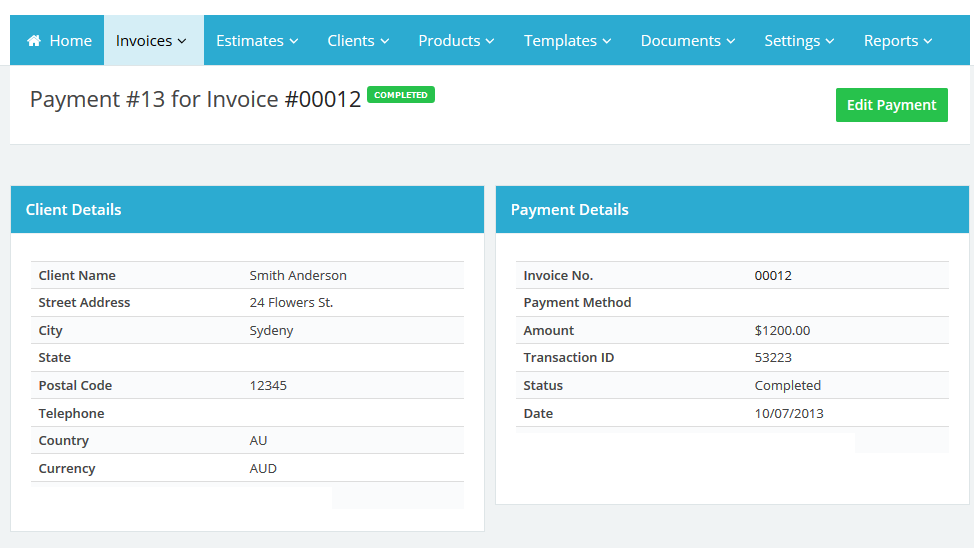Click the Home house icon
974x548 pixels.
click(x=34, y=41)
